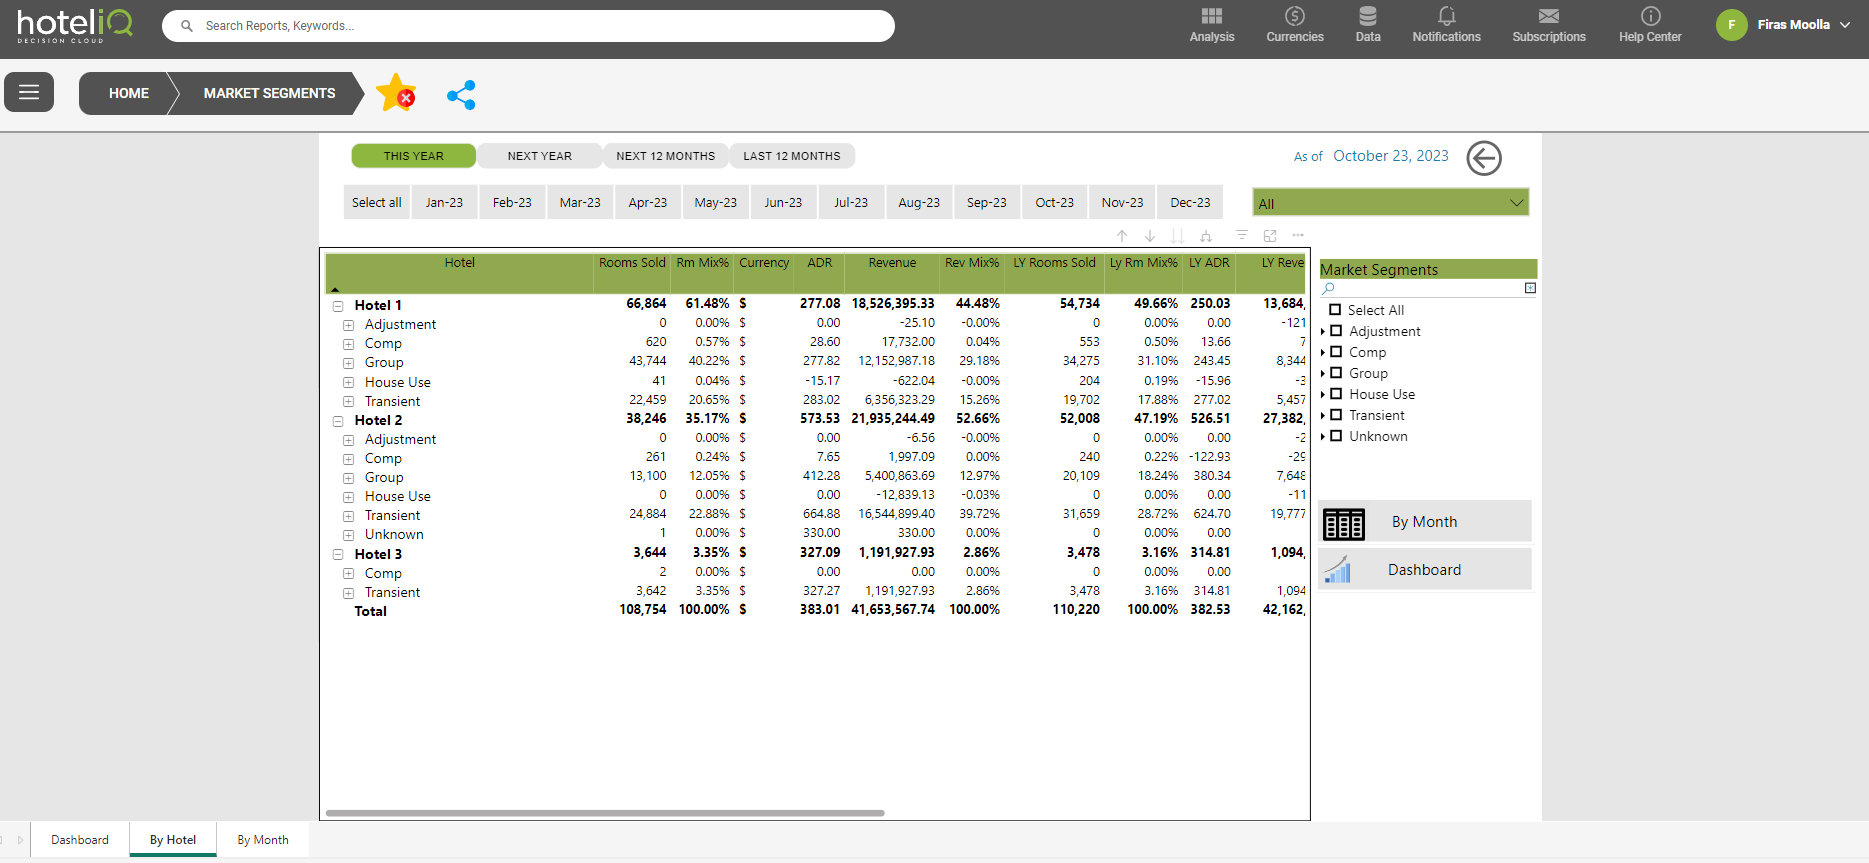Select the NEXT 12 MONTHS period tab
The image size is (1869, 863).
click(x=665, y=156)
